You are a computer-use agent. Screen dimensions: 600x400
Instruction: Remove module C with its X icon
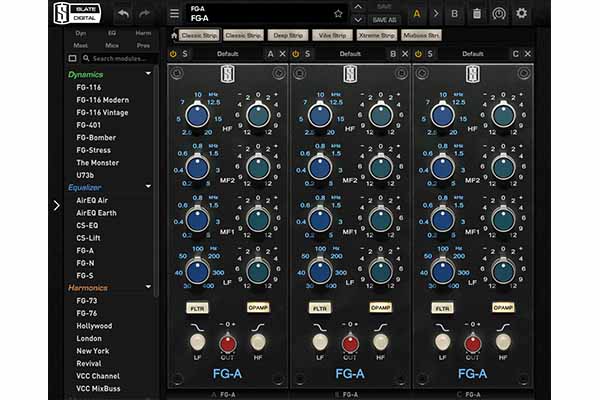(x=528, y=54)
